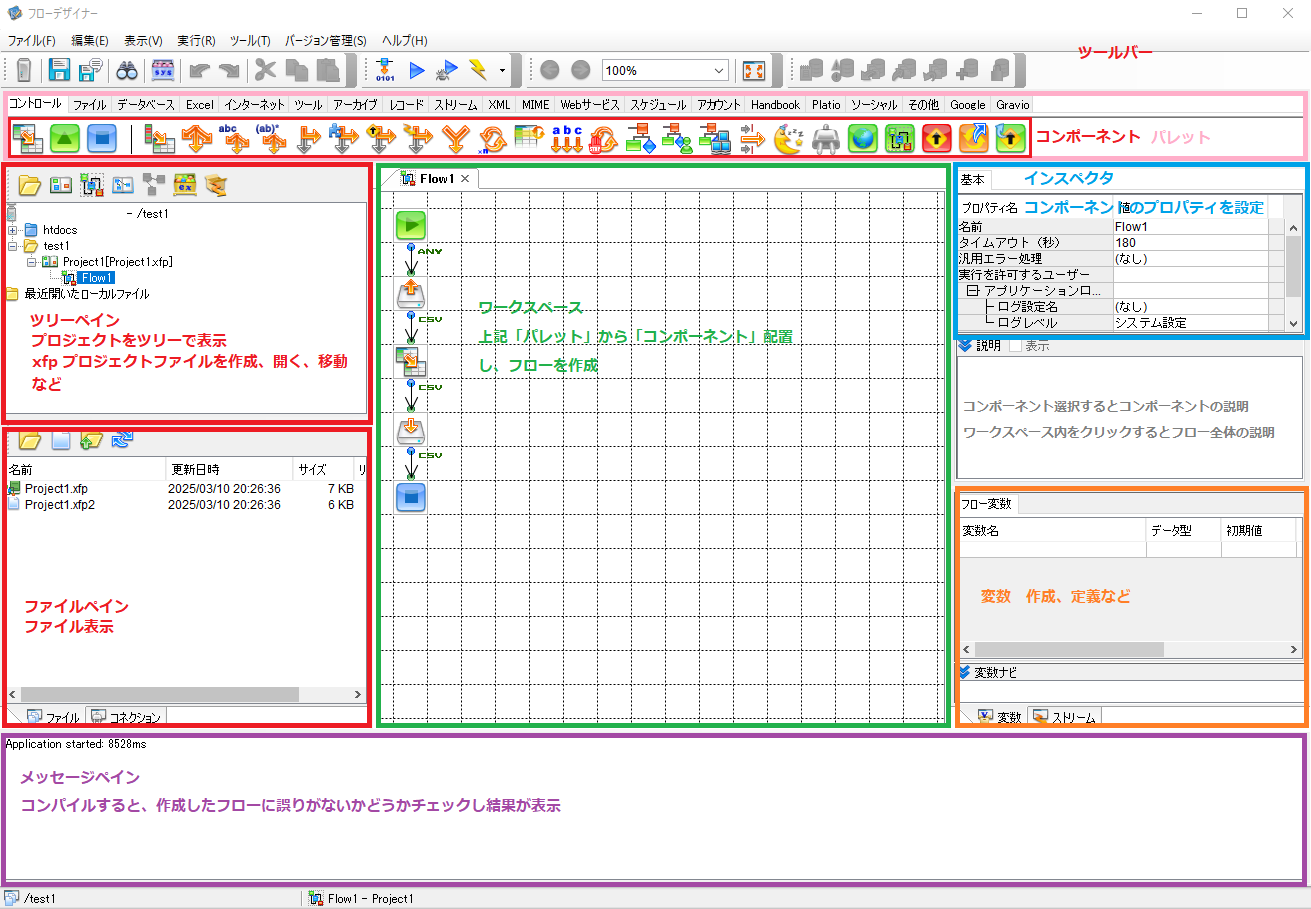
Task: Click the ex treasure chest tree-pane icon
Action: (x=185, y=184)
